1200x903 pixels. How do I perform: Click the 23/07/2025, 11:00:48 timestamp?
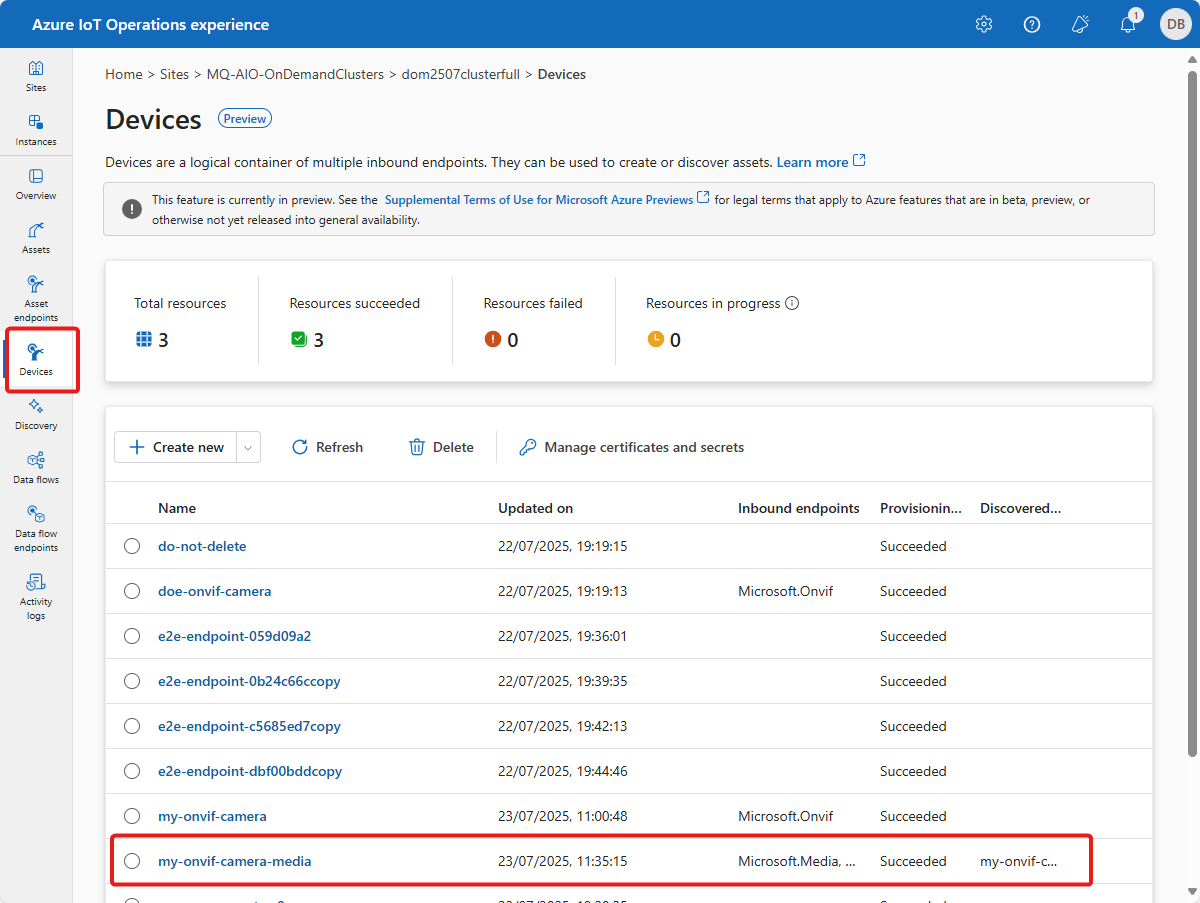pyautogui.click(x=563, y=816)
